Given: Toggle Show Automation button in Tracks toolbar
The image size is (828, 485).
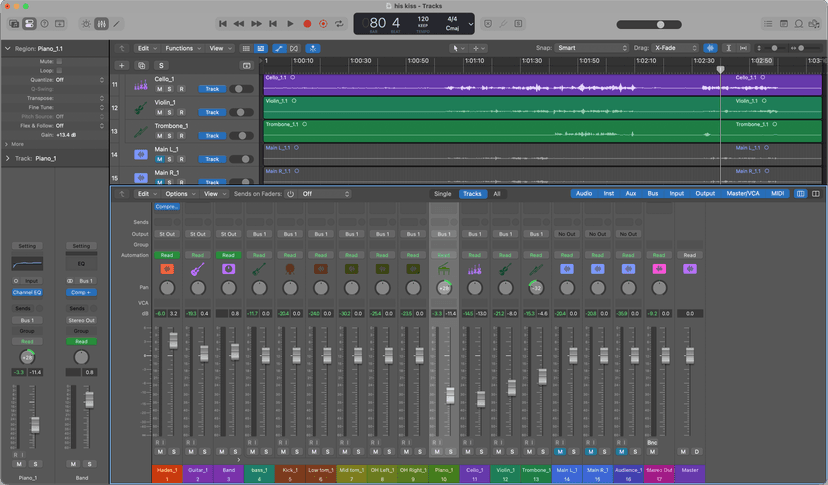Looking at the screenshot, I should (x=279, y=48).
